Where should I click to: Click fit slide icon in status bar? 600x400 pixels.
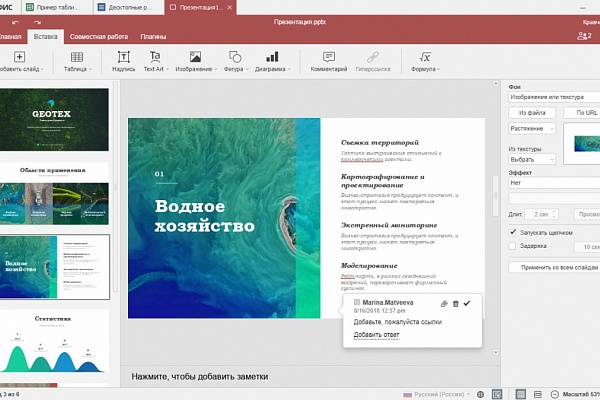coord(521,394)
